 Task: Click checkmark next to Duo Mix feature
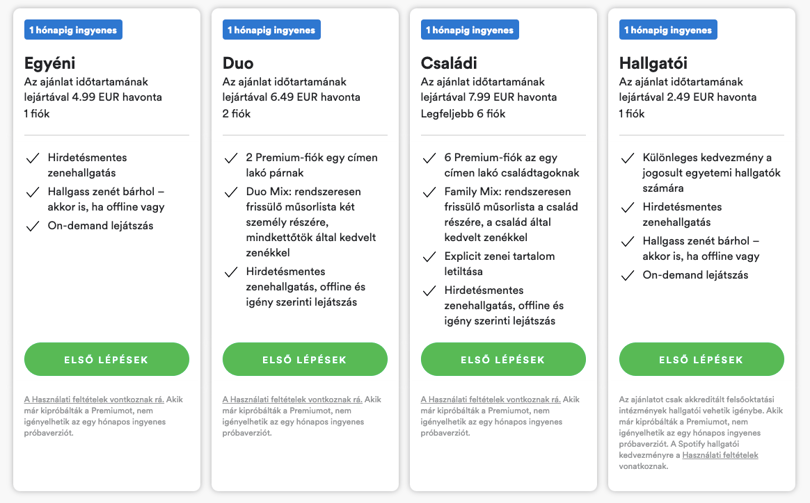tap(231, 192)
